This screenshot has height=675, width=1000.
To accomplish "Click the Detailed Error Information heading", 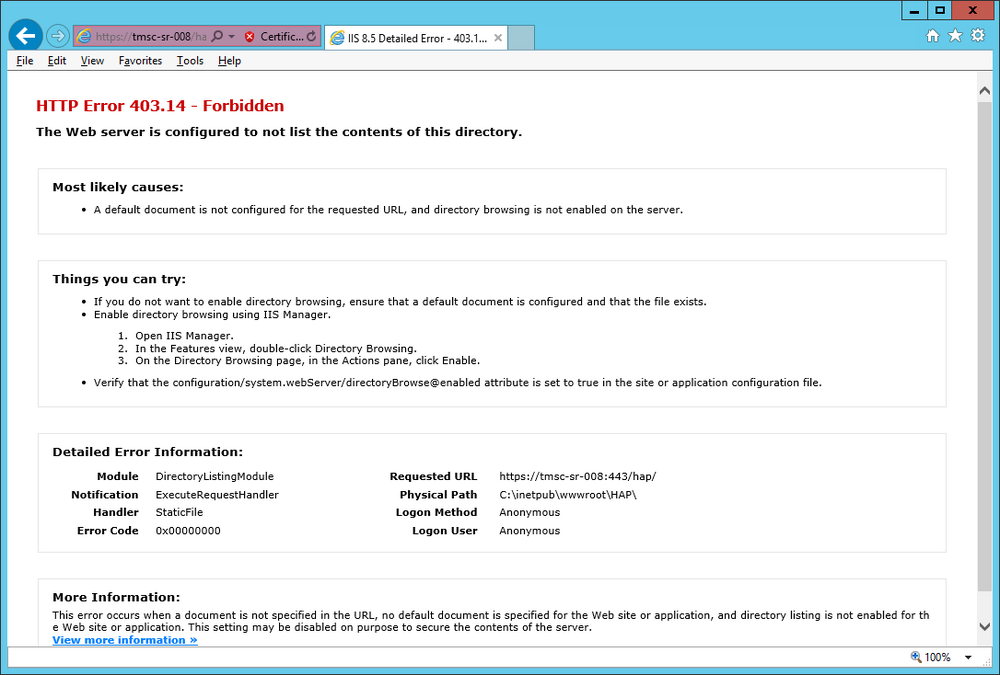I will [x=147, y=452].
